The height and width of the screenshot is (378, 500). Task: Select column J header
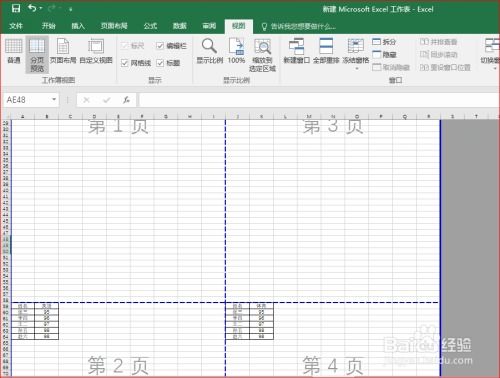click(x=238, y=116)
